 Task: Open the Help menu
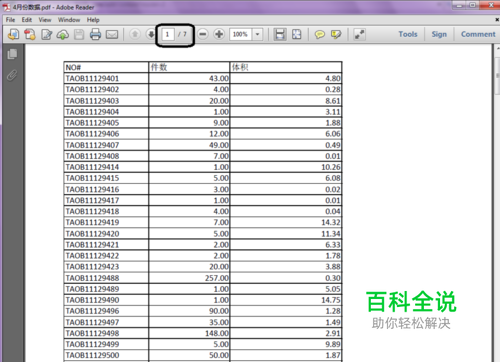point(93,20)
